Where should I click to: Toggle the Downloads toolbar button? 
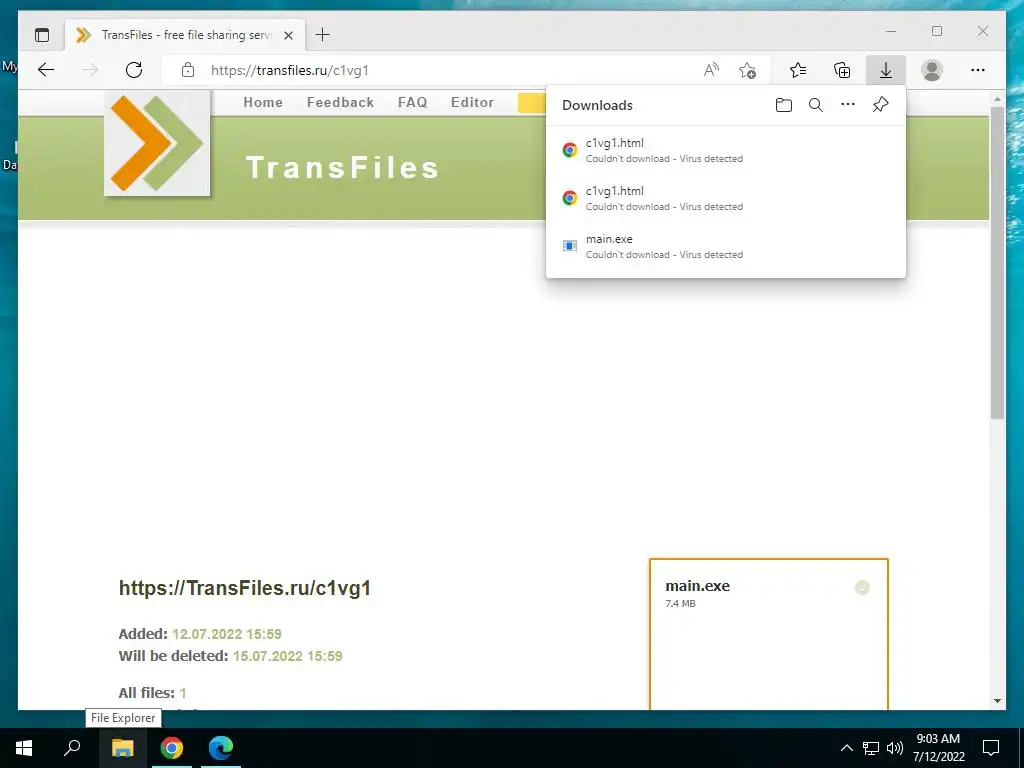886,70
